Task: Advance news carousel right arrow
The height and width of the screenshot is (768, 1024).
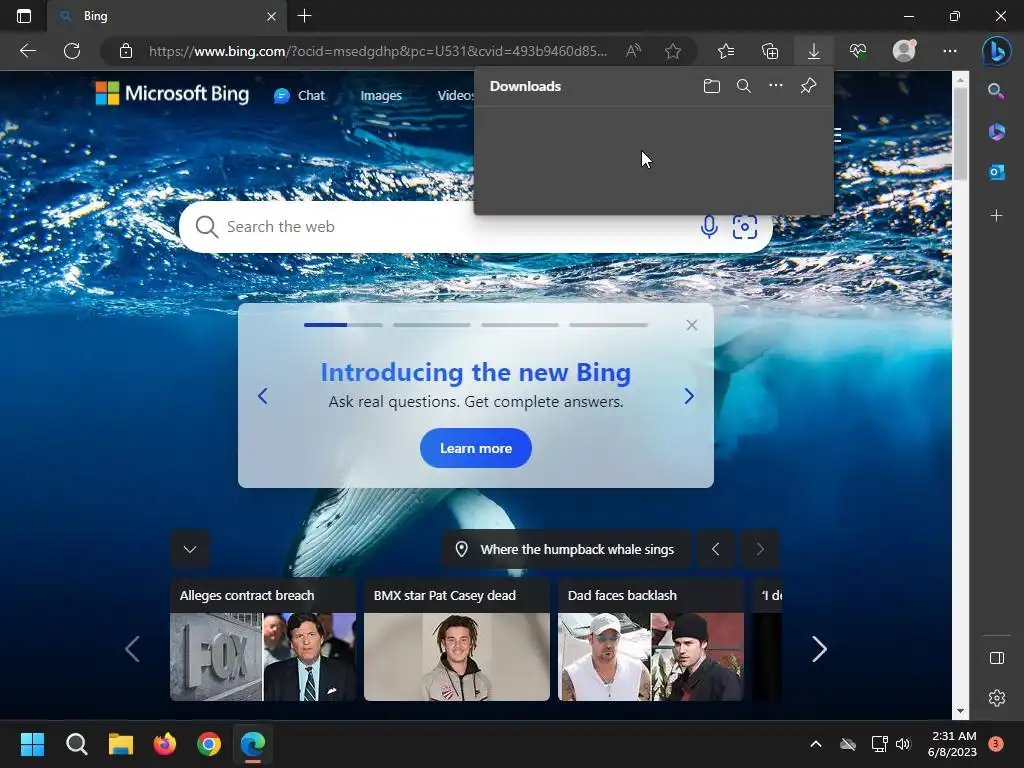Action: pyautogui.click(x=819, y=648)
